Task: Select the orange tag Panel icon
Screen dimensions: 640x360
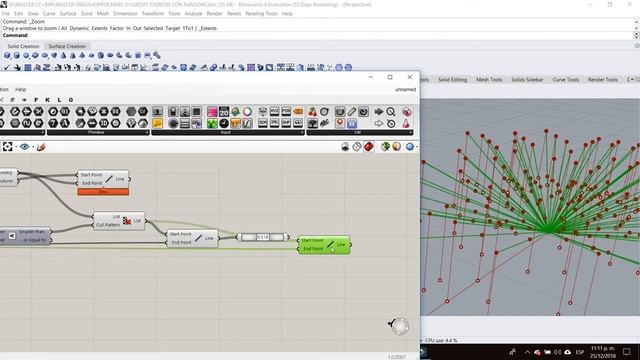Action: point(298,111)
